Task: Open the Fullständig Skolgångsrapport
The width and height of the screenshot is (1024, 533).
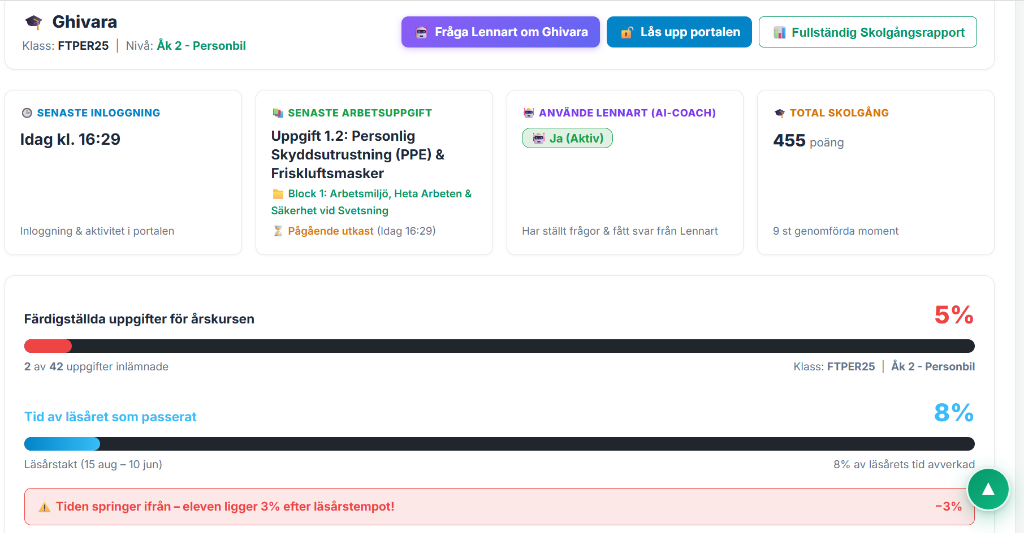Action: pos(868,33)
